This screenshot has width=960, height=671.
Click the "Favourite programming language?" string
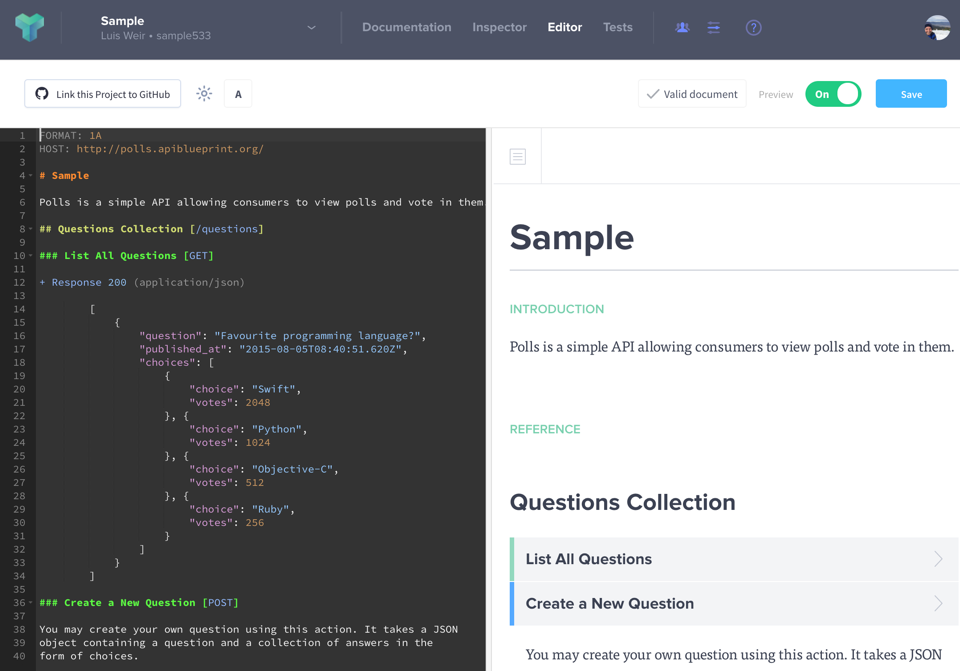point(318,336)
